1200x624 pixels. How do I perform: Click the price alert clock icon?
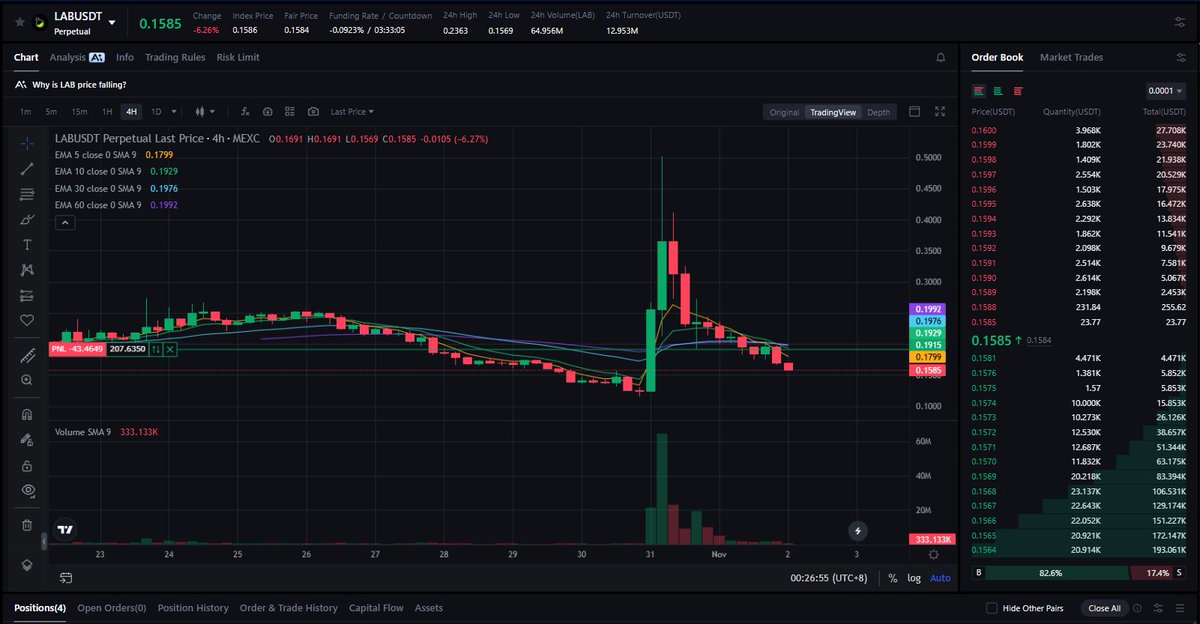point(267,112)
